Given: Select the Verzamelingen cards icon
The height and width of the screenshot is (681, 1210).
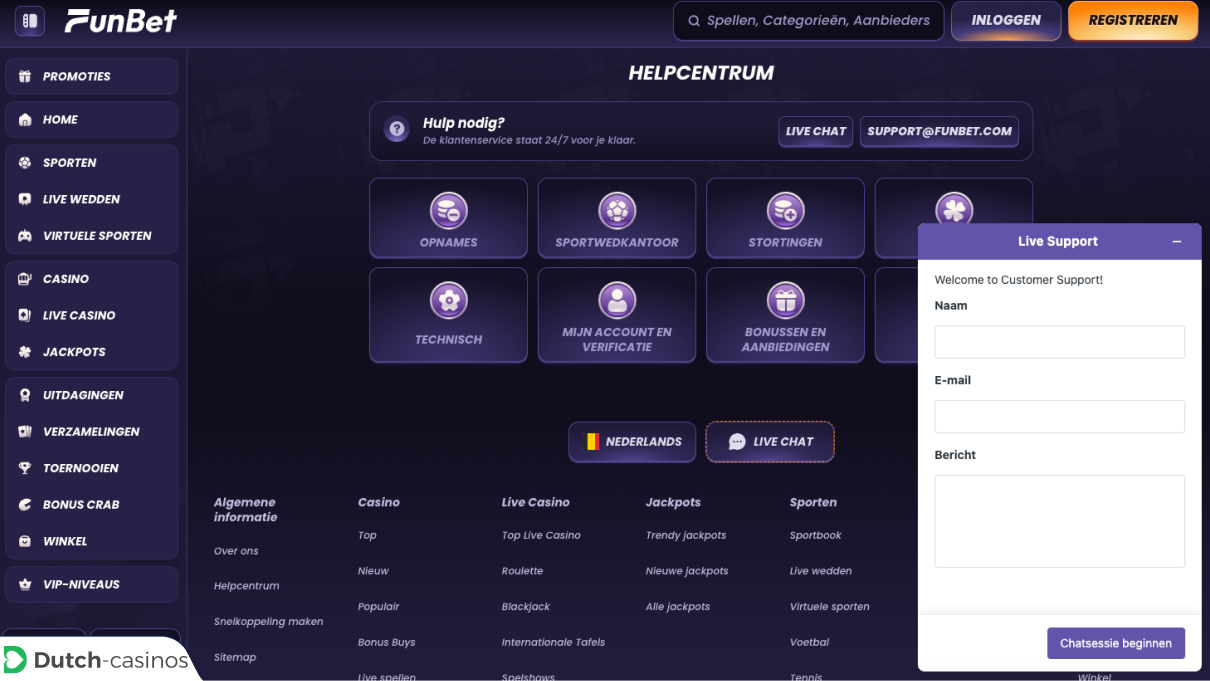Looking at the screenshot, I should 25,432.
